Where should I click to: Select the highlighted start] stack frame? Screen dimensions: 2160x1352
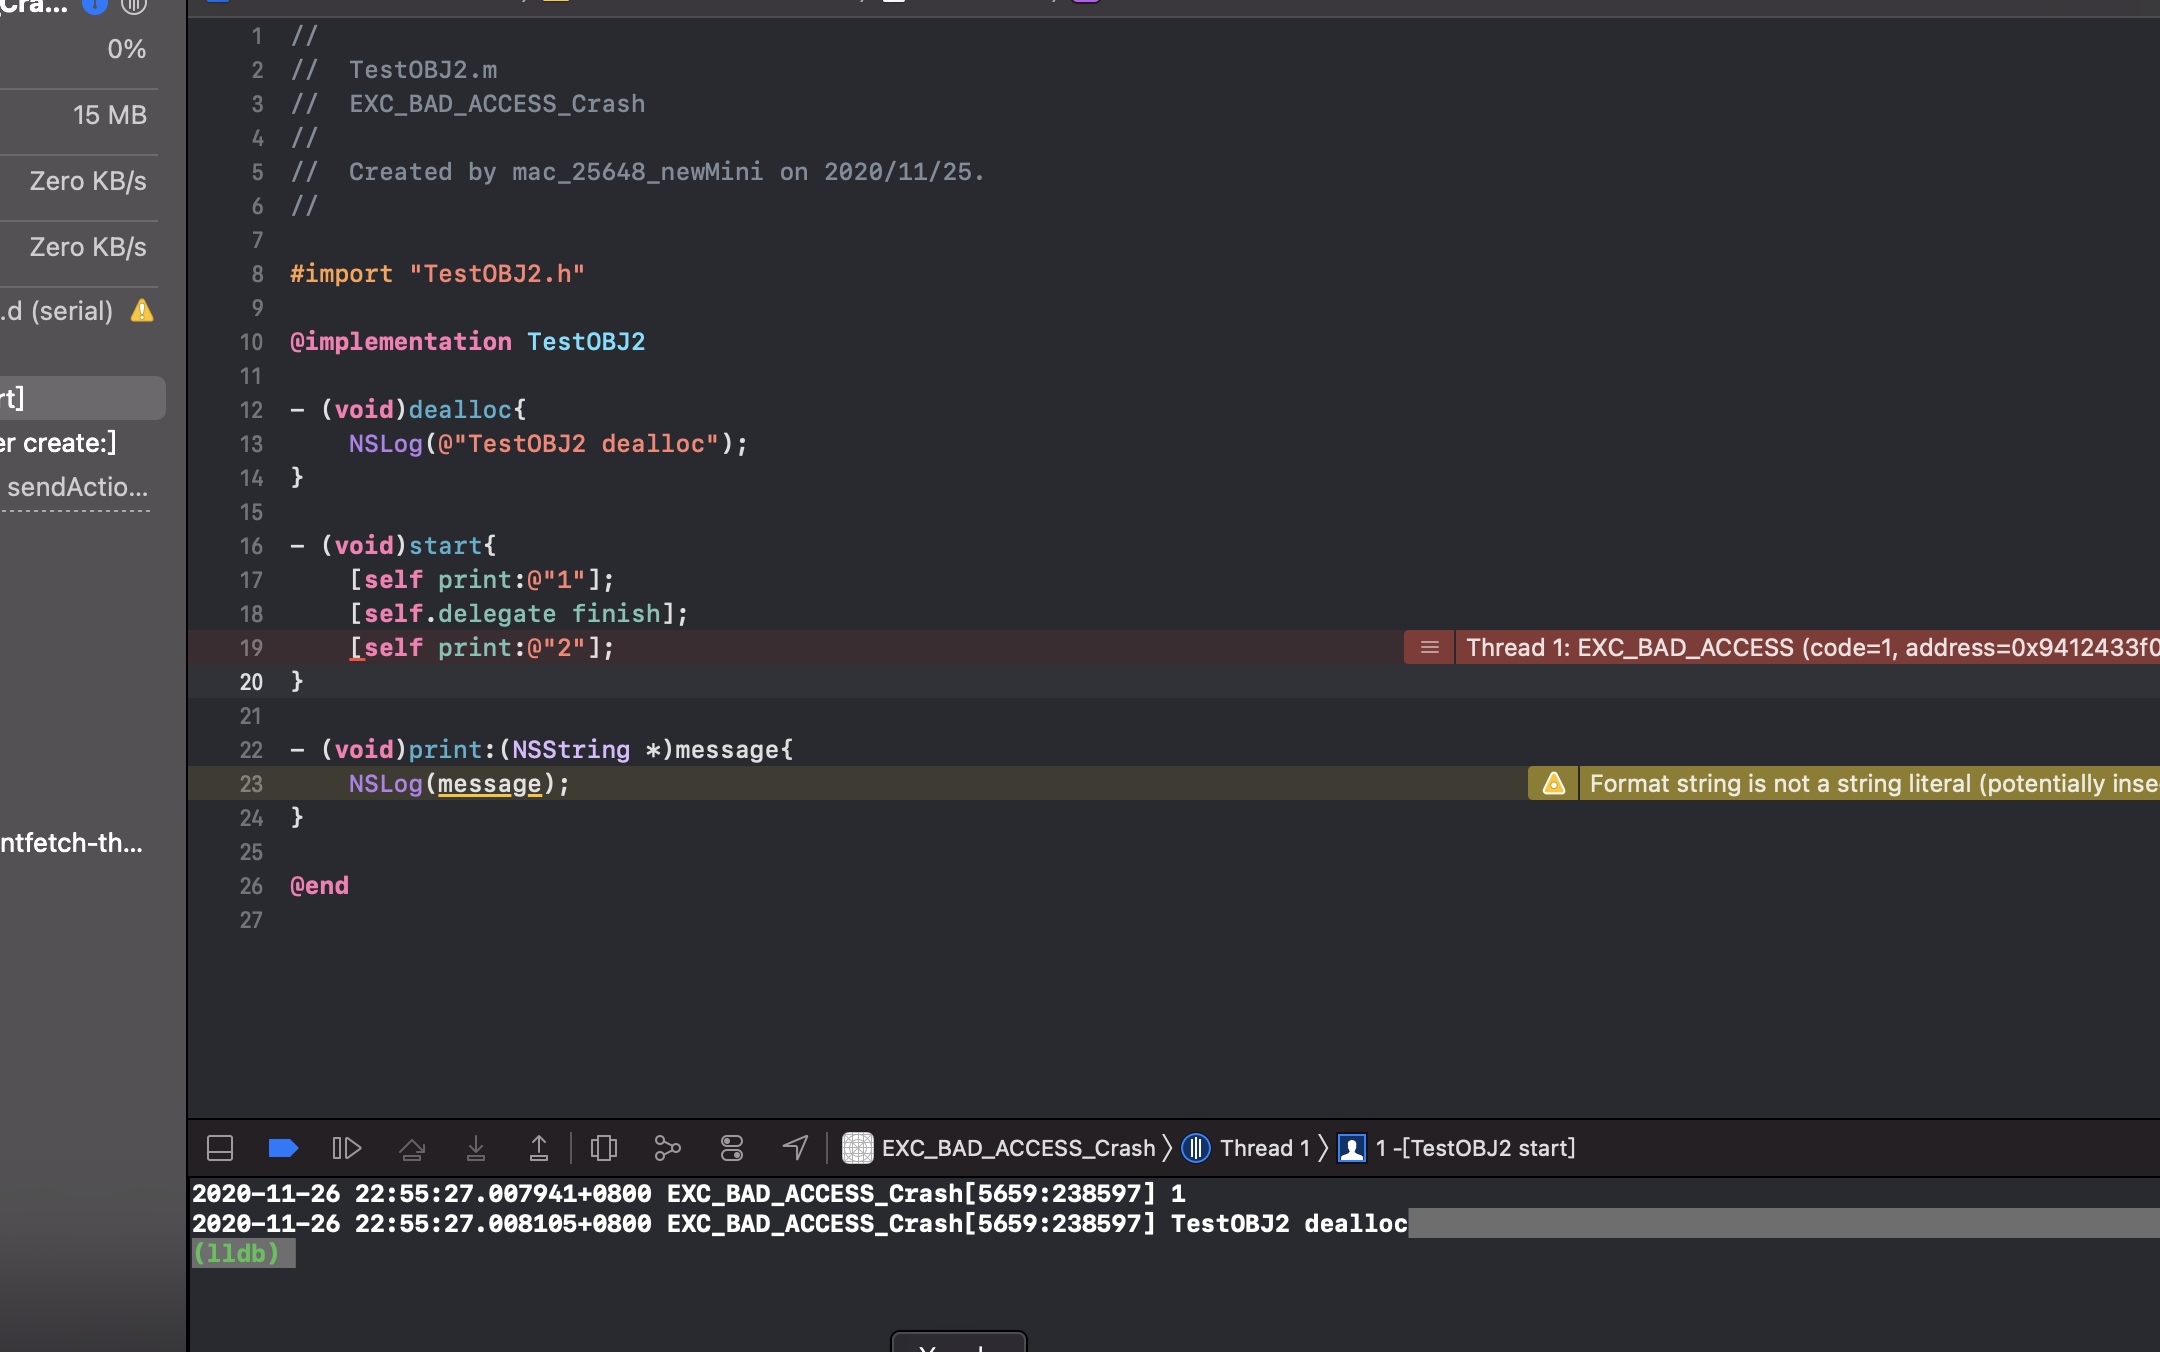pyautogui.click(x=82, y=398)
